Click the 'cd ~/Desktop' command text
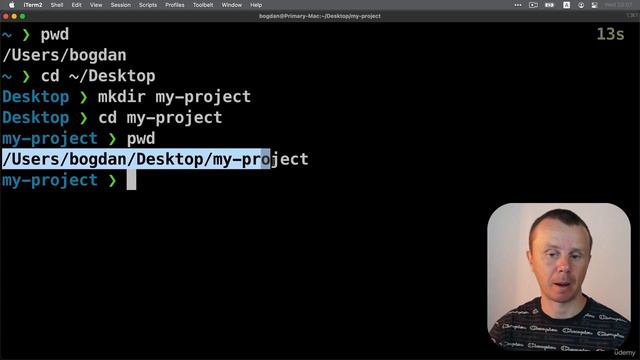640x360 pixels. pyautogui.click(x=98, y=76)
